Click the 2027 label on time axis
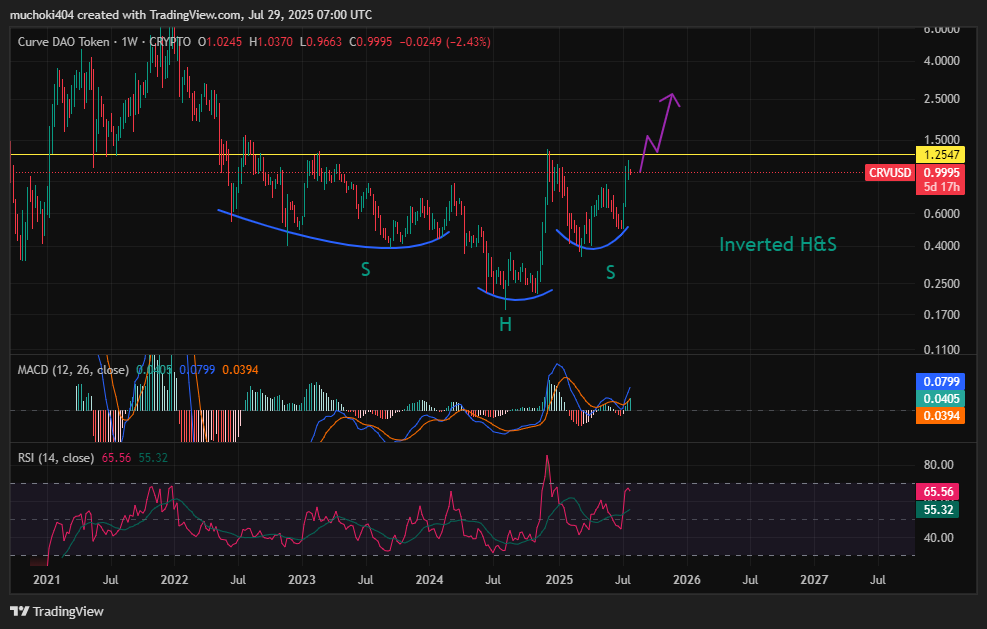Viewport: 987px width, 629px height. (x=814, y=579)
